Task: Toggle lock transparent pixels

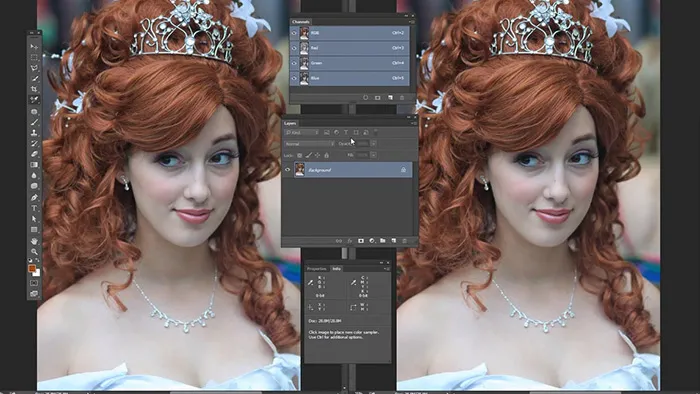Action: (x=300, y=155)
